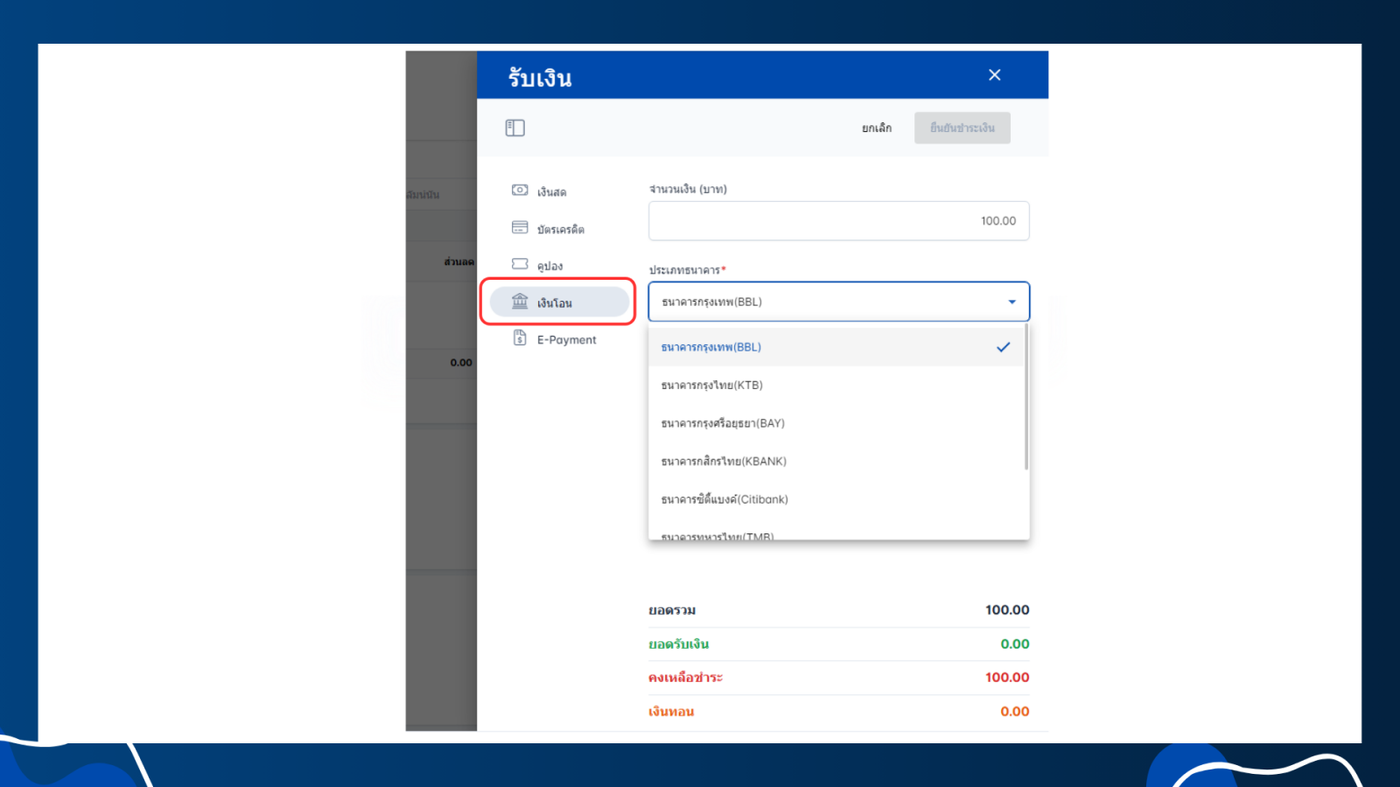This screenshot has height=787, width=1400.
Task: Click the E-Payment document icon
Action: click(520, 338)
